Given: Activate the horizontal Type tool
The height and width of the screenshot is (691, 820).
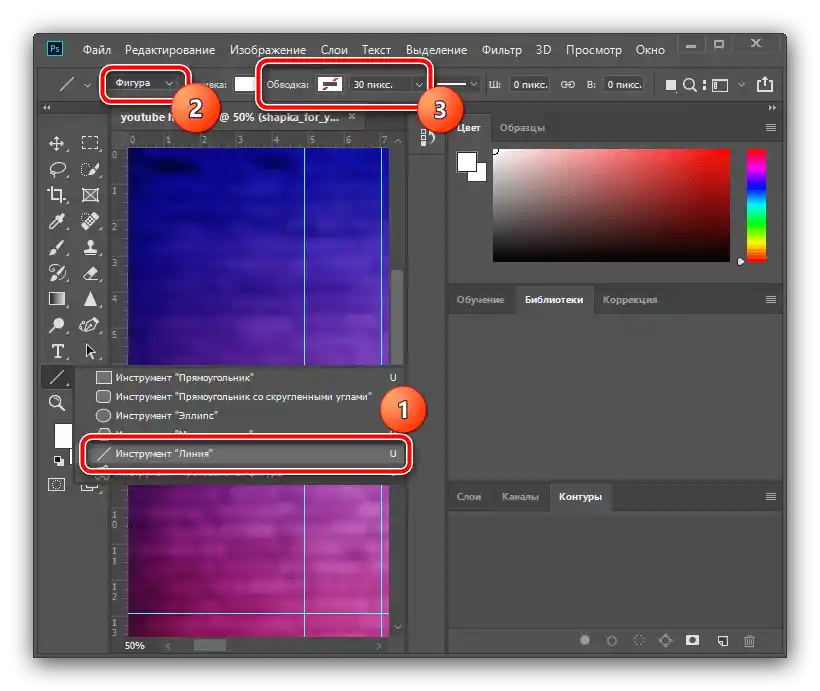Looking at the screenshot, I should pyautogui.click(x=58, y=351).
